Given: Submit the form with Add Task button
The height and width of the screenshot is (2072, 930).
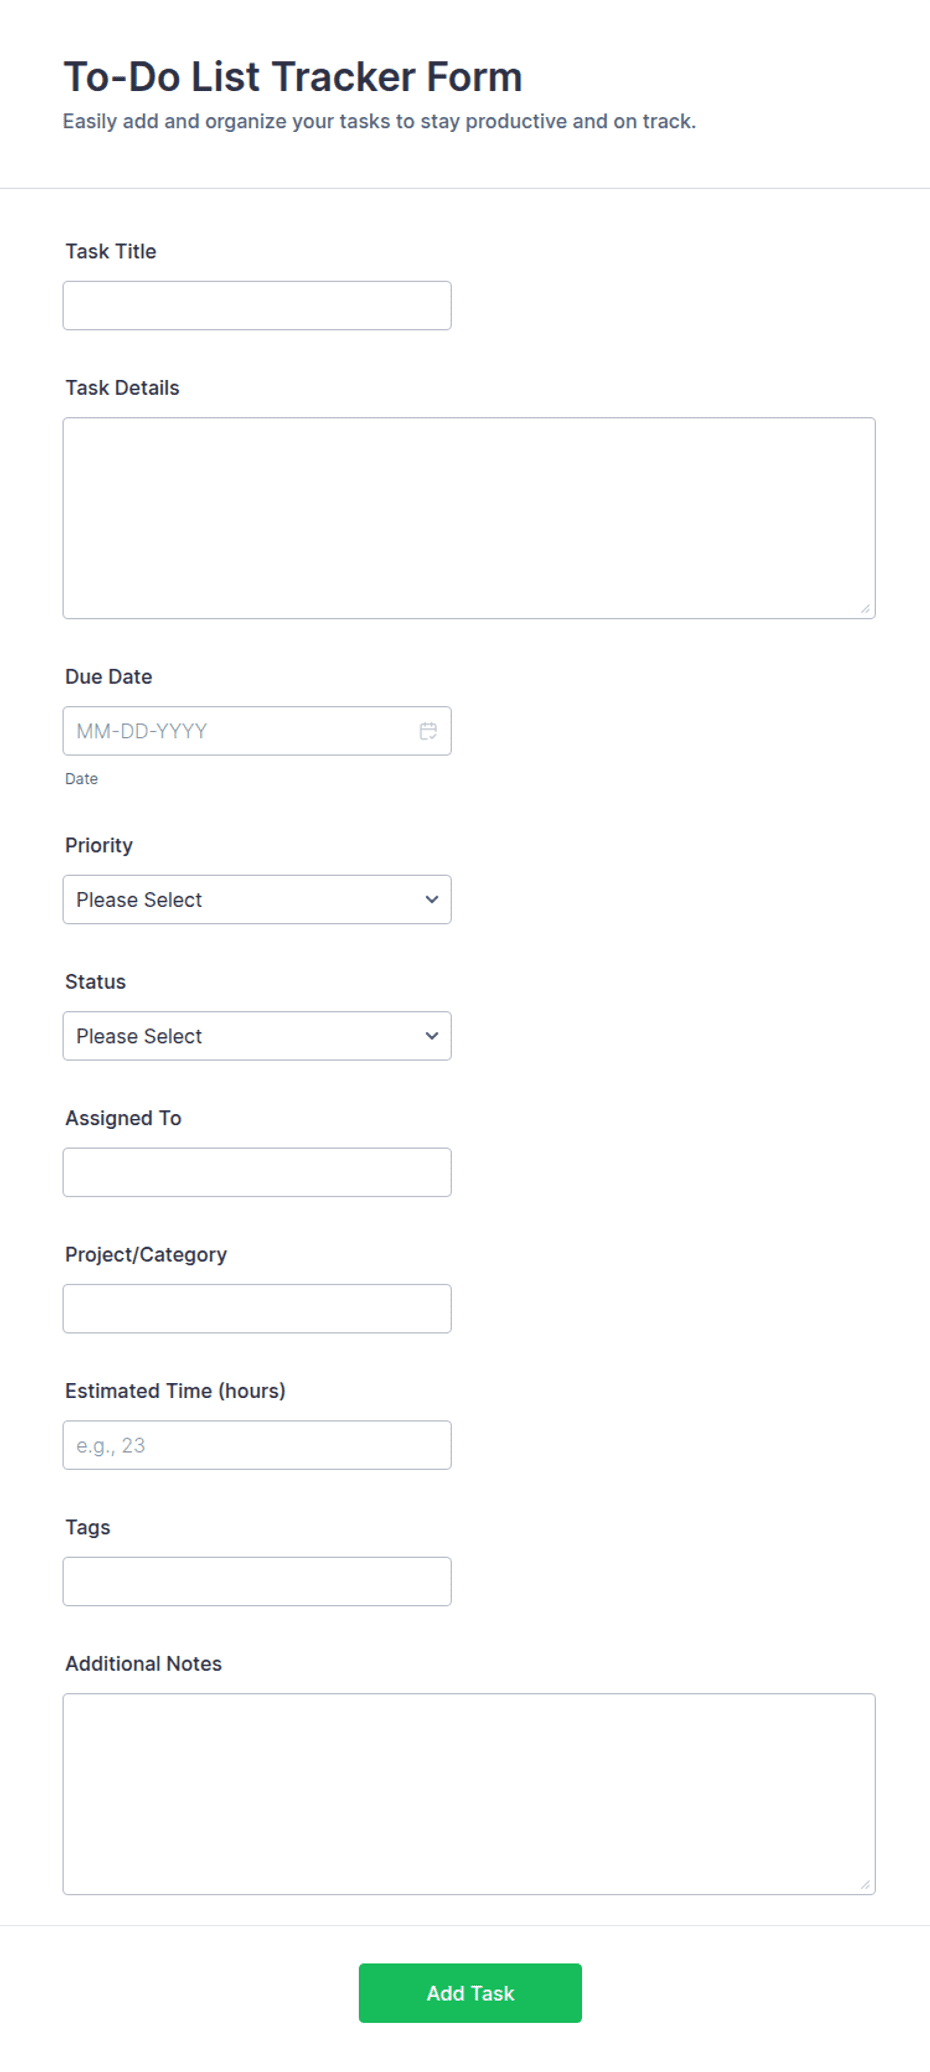Looking at the screenshot, I should point(470,1993).
